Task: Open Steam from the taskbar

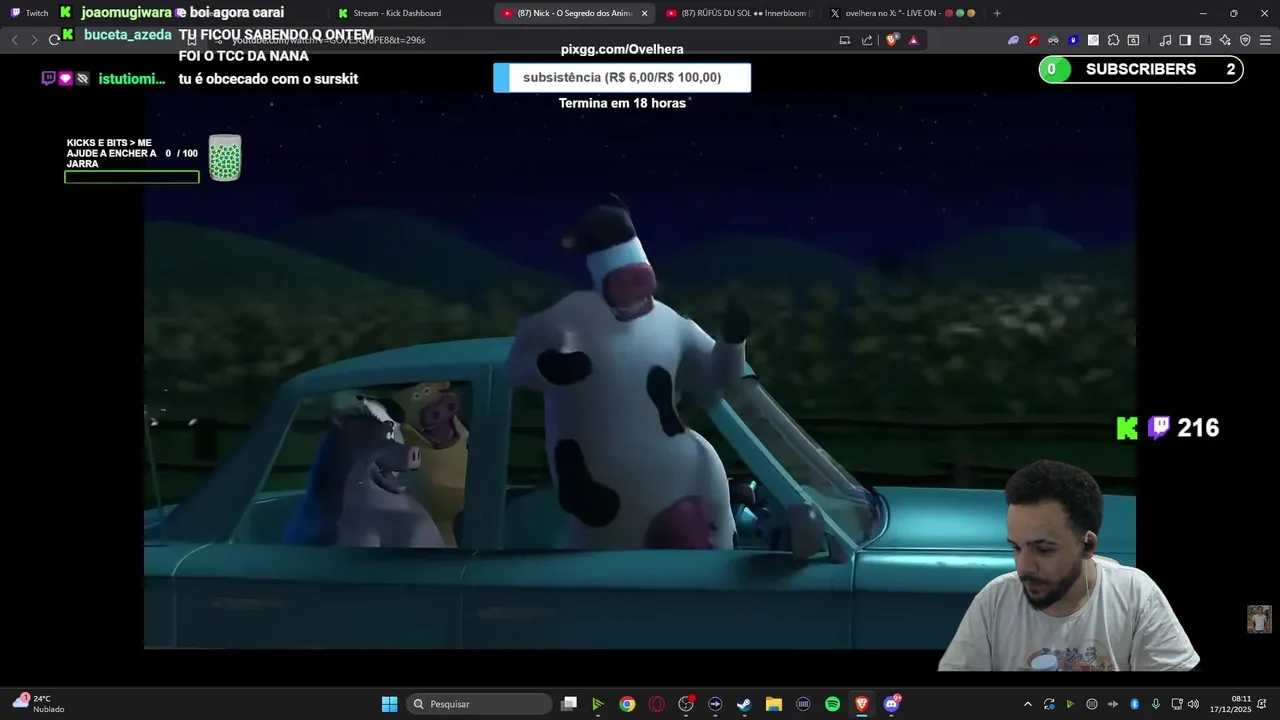Action: point(744,704)
